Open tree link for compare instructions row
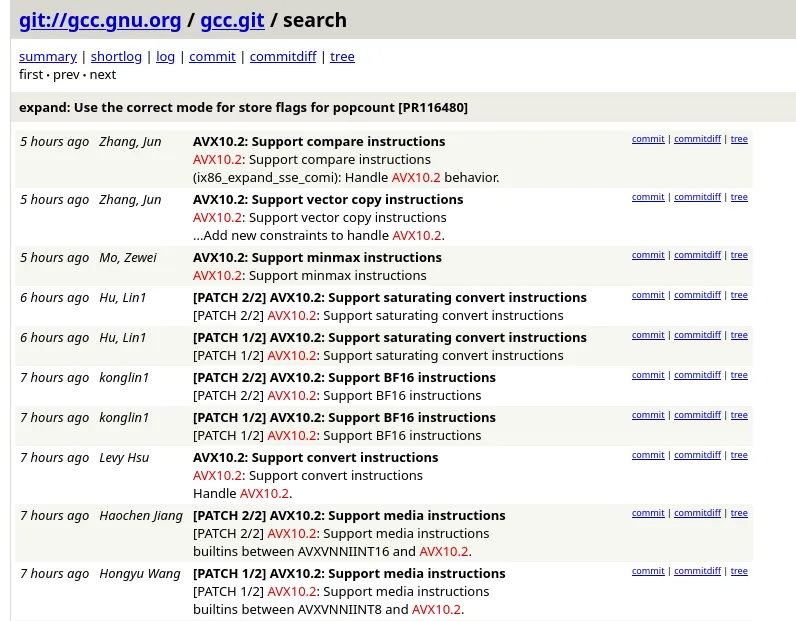 coord(739,139)
